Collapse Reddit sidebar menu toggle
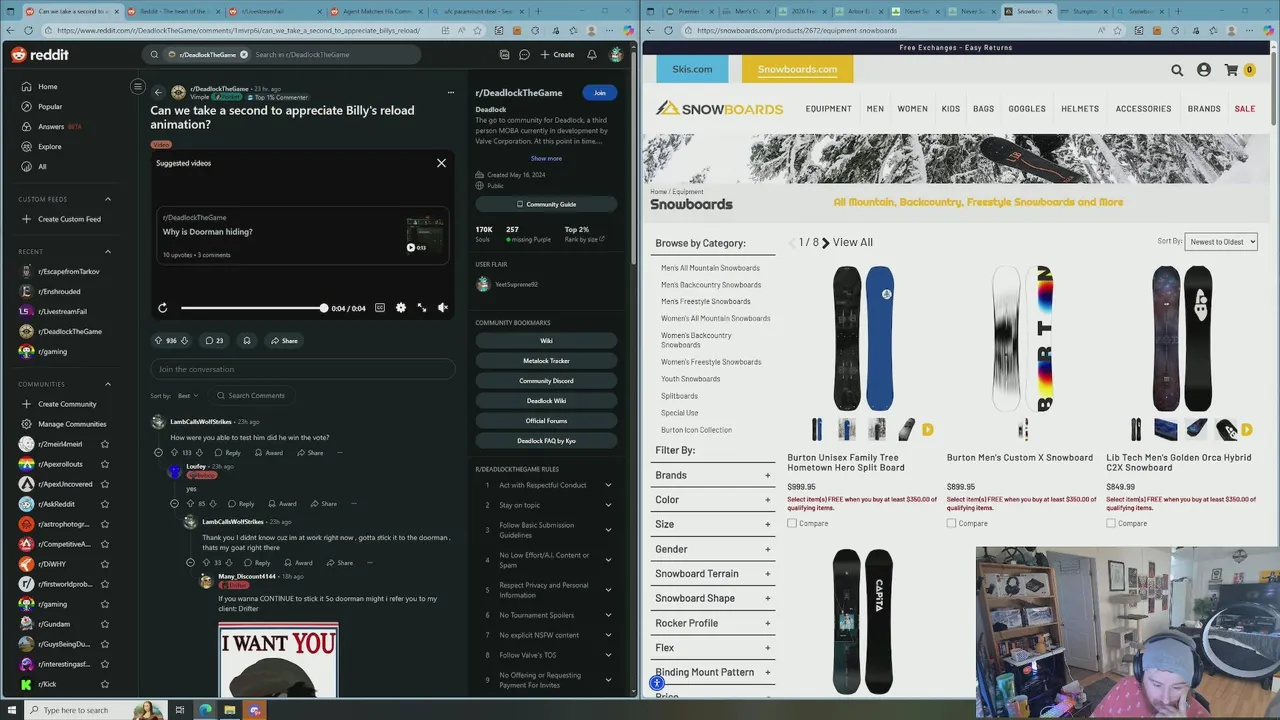 click(x=138, y=87)
